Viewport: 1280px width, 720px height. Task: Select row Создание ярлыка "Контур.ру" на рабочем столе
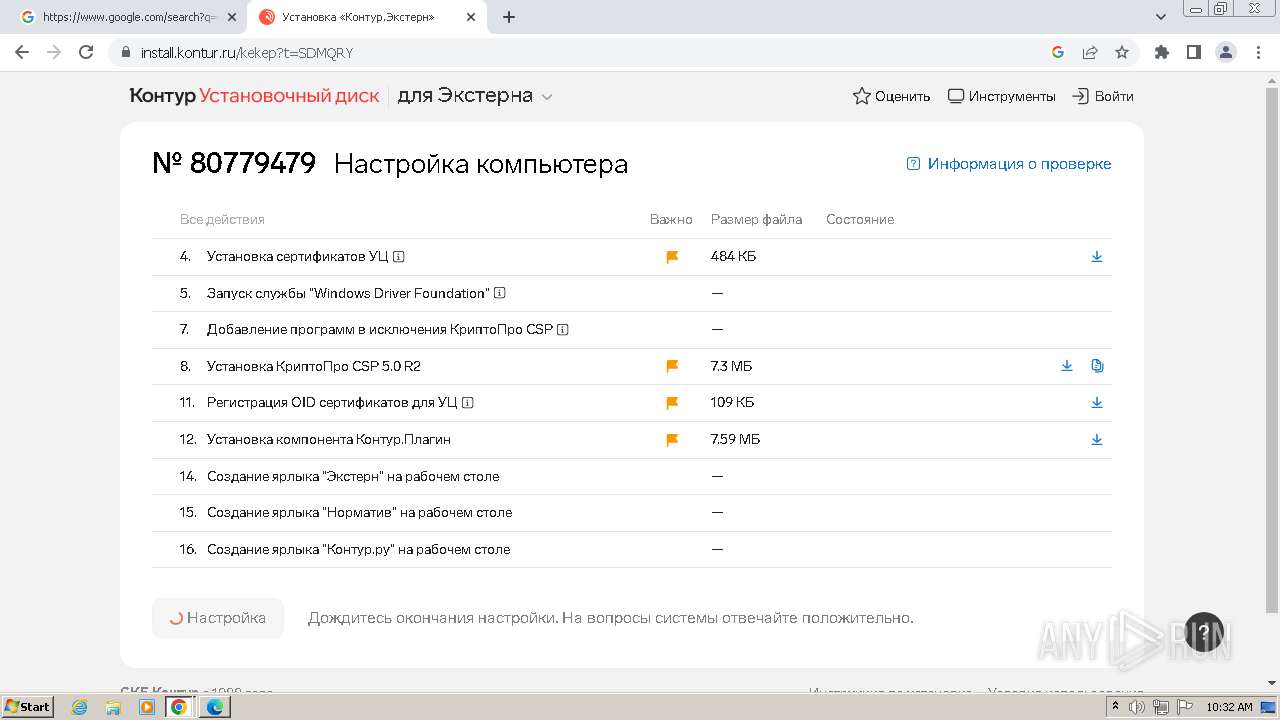pyautogui.click(x=632, y=549)
